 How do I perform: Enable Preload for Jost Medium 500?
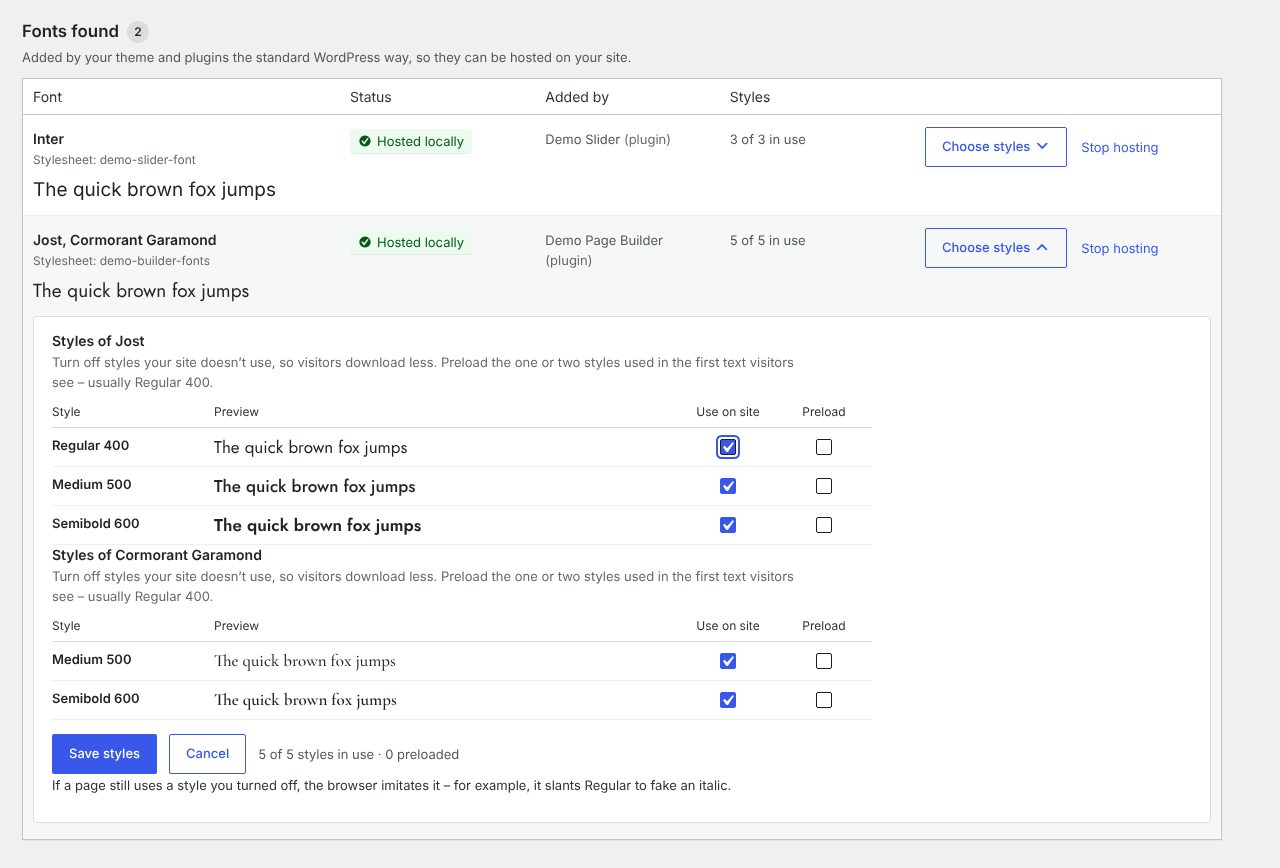click(824, 486)
